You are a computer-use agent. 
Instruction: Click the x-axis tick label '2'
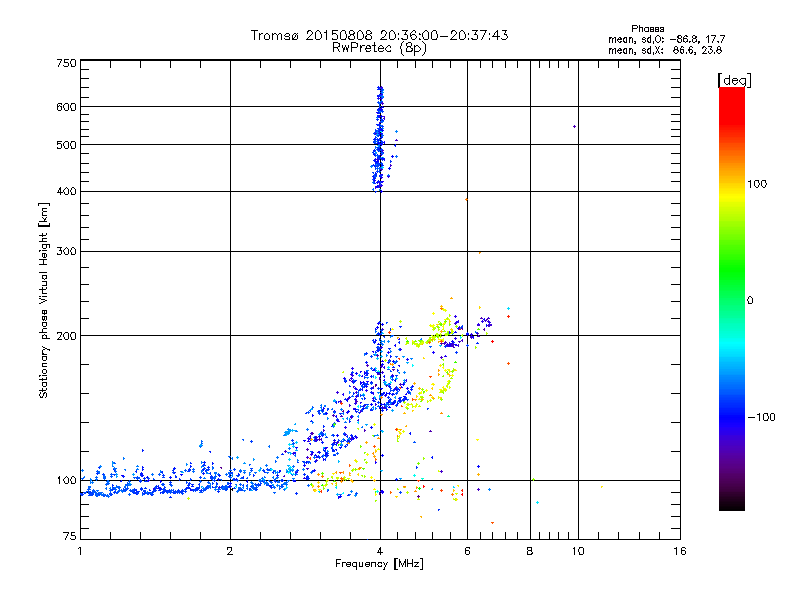[230, 551]
